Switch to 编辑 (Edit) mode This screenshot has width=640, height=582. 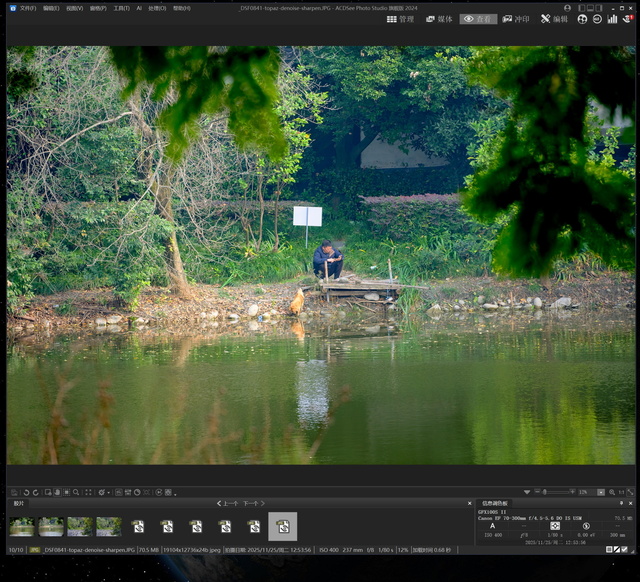(x=554, y=19)
